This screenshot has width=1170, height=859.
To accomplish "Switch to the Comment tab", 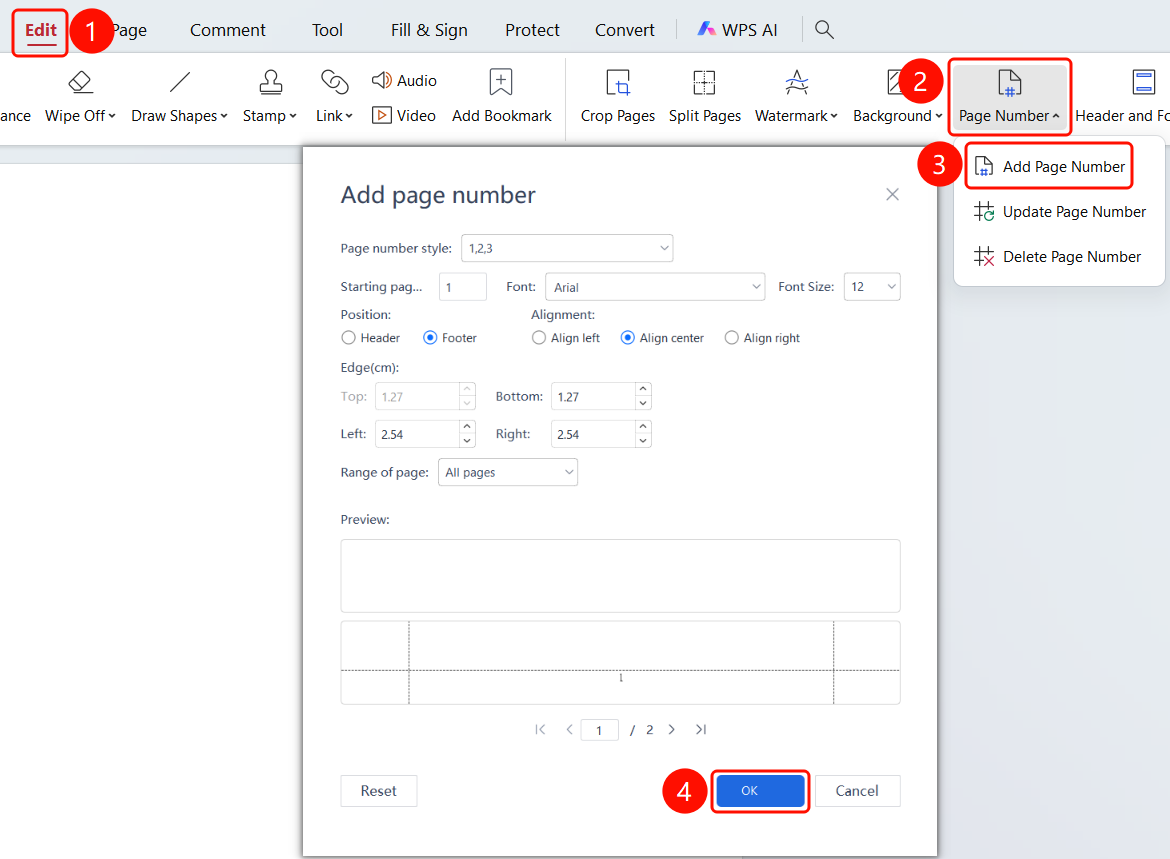I will pos(228,30).
